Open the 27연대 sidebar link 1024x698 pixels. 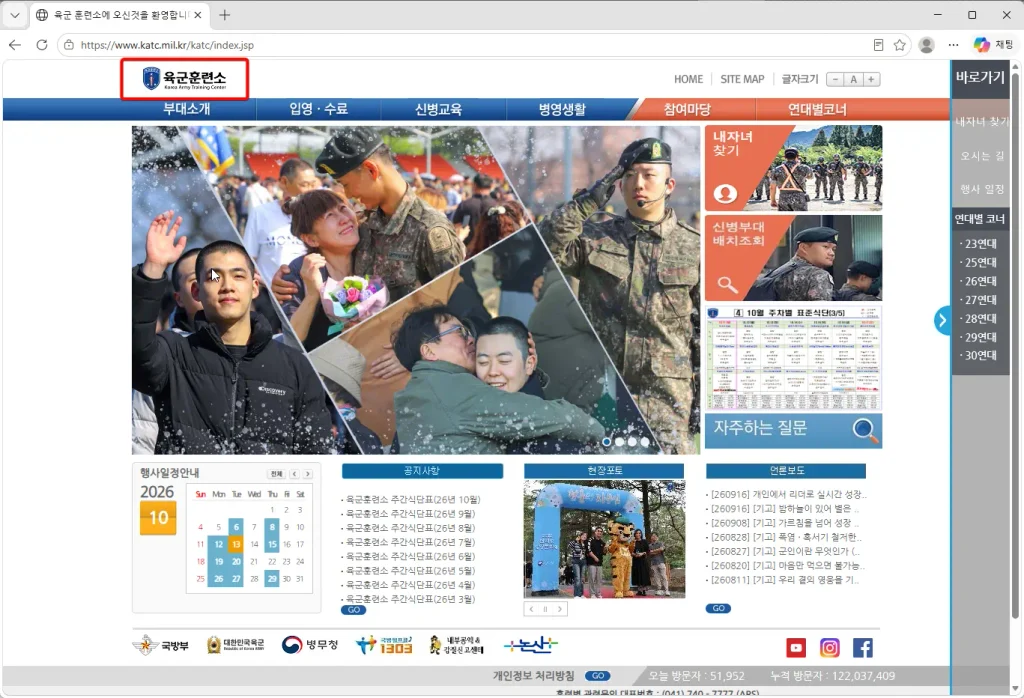[979, 300]
